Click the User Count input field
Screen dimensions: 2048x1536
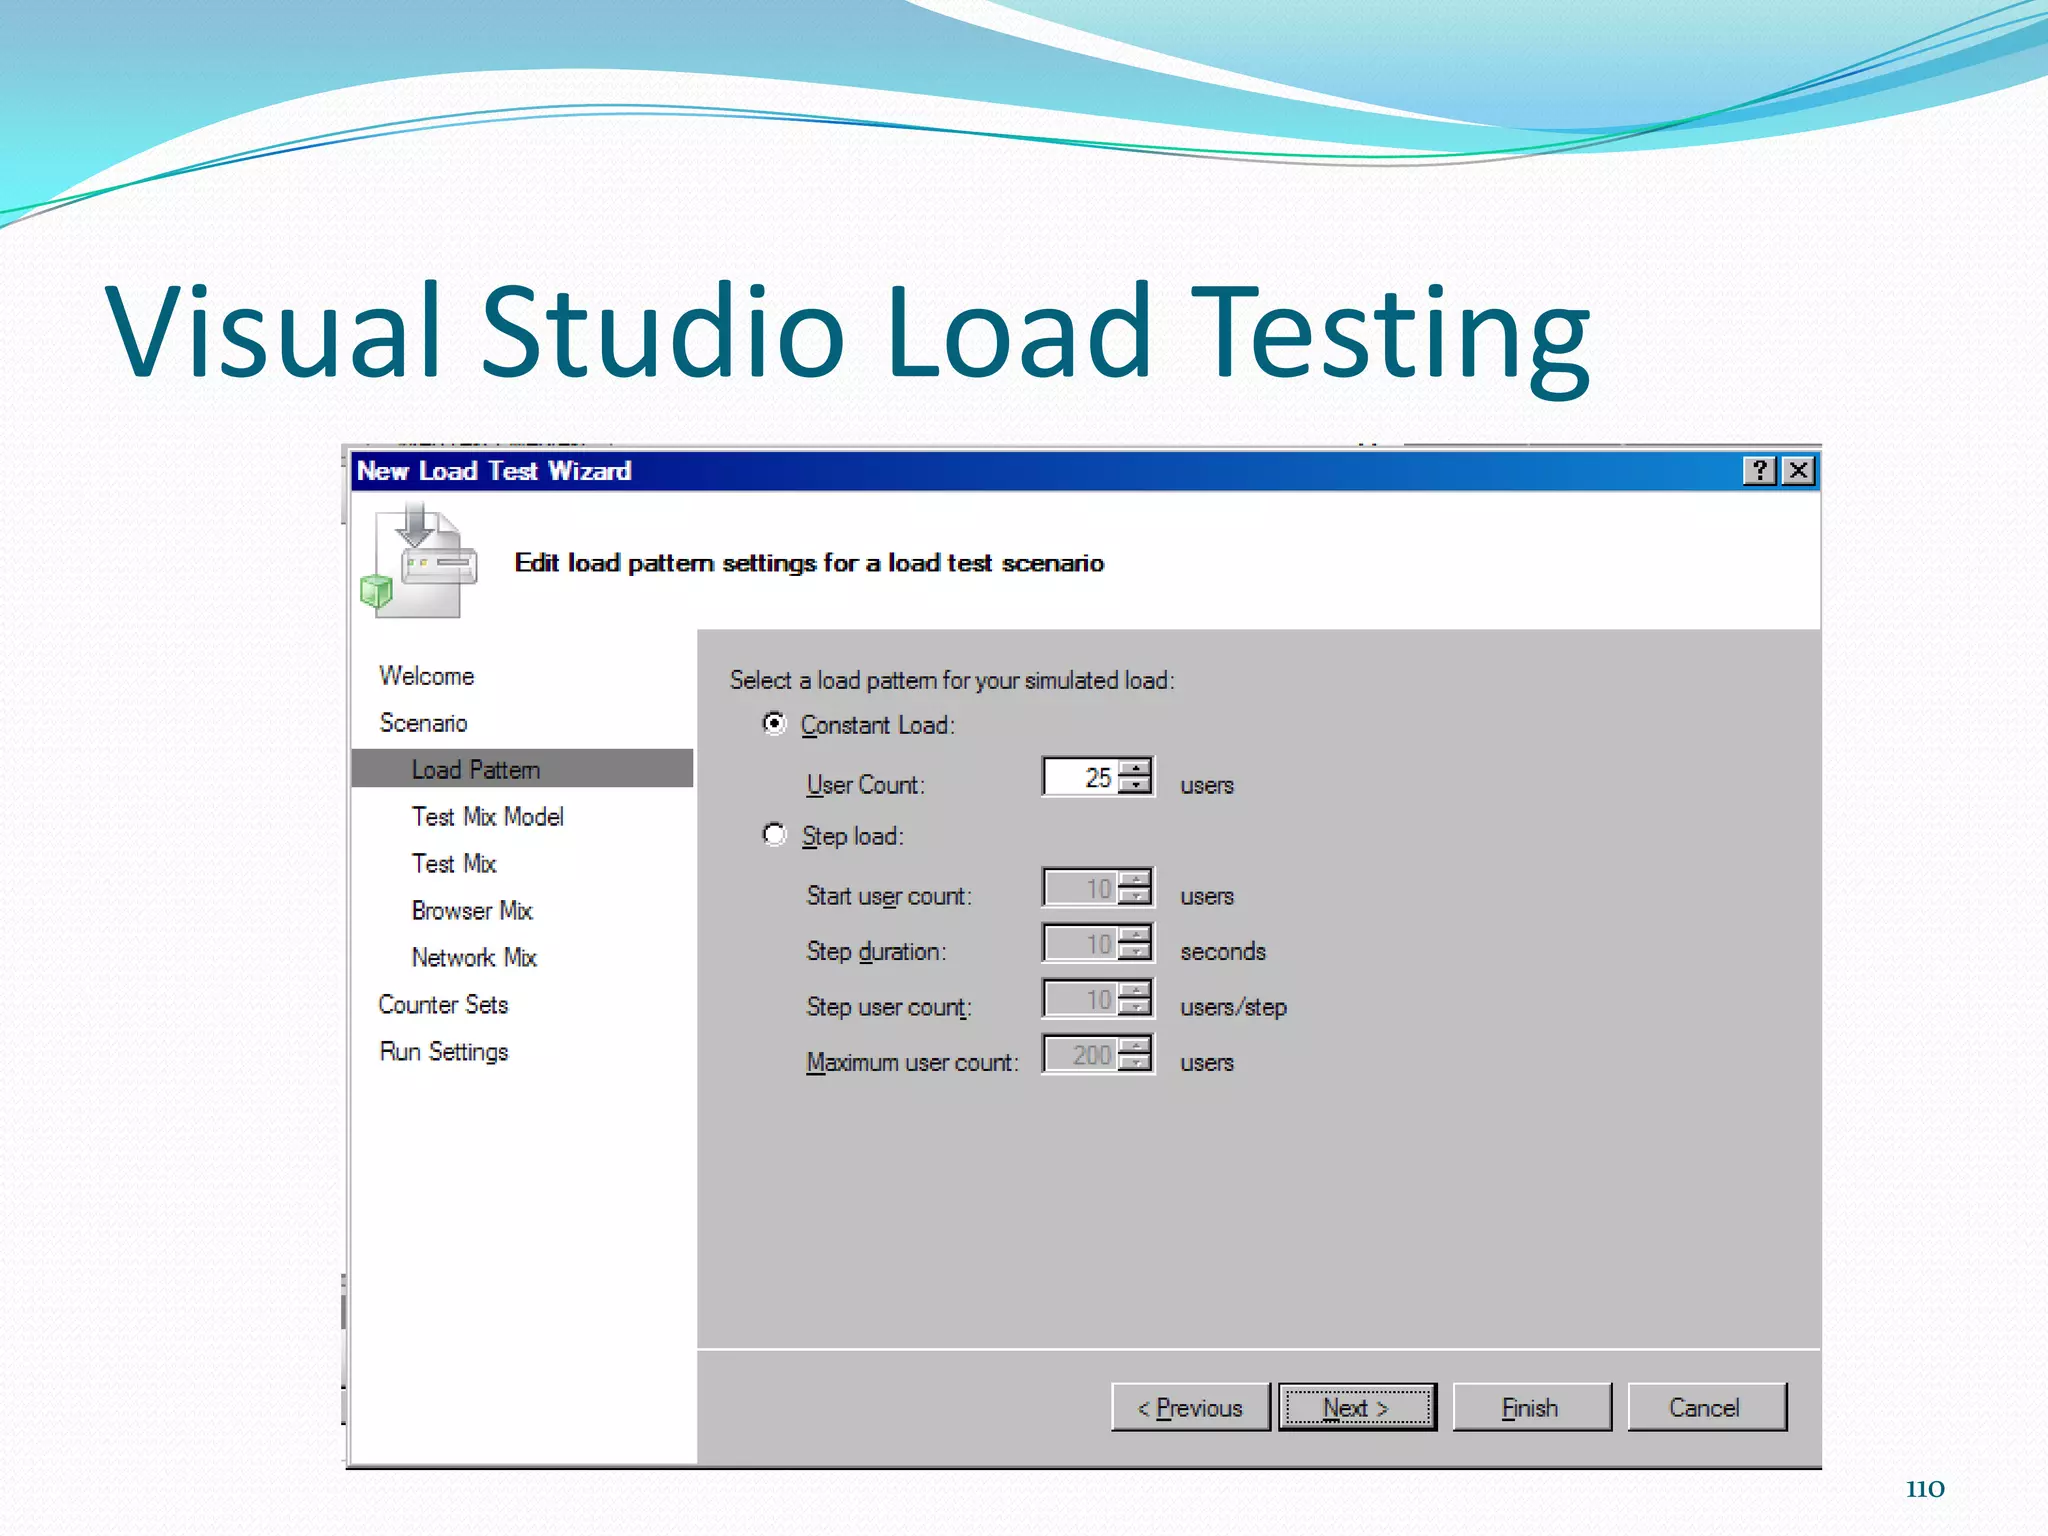click(1081, 777)
